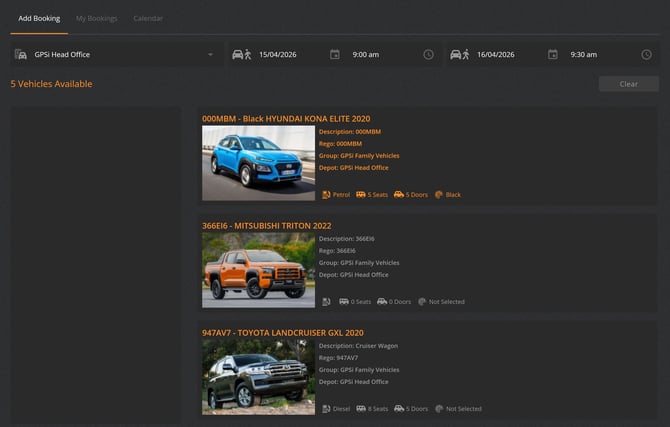Open the Mitsubishi Triton 2022 title link
This screenshot has width=670, height=427.
point(267,226)
